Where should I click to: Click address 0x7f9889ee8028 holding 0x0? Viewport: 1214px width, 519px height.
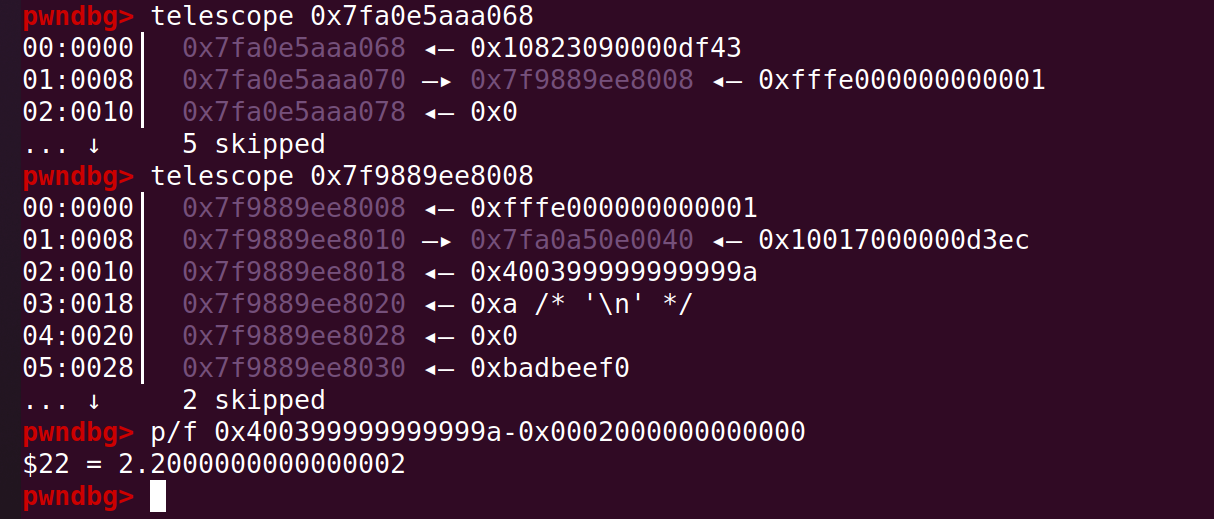(x=294, y=336)
